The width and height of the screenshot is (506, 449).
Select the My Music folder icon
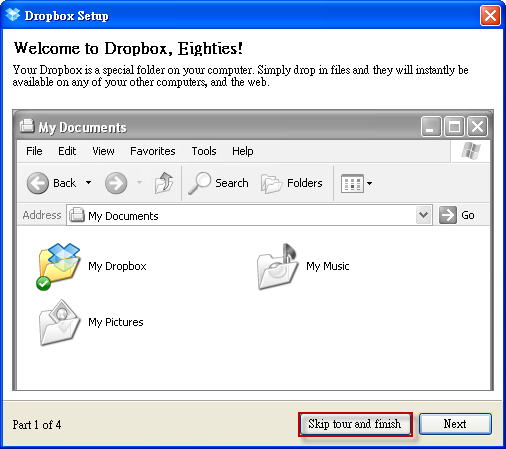(x=277, y=266)
